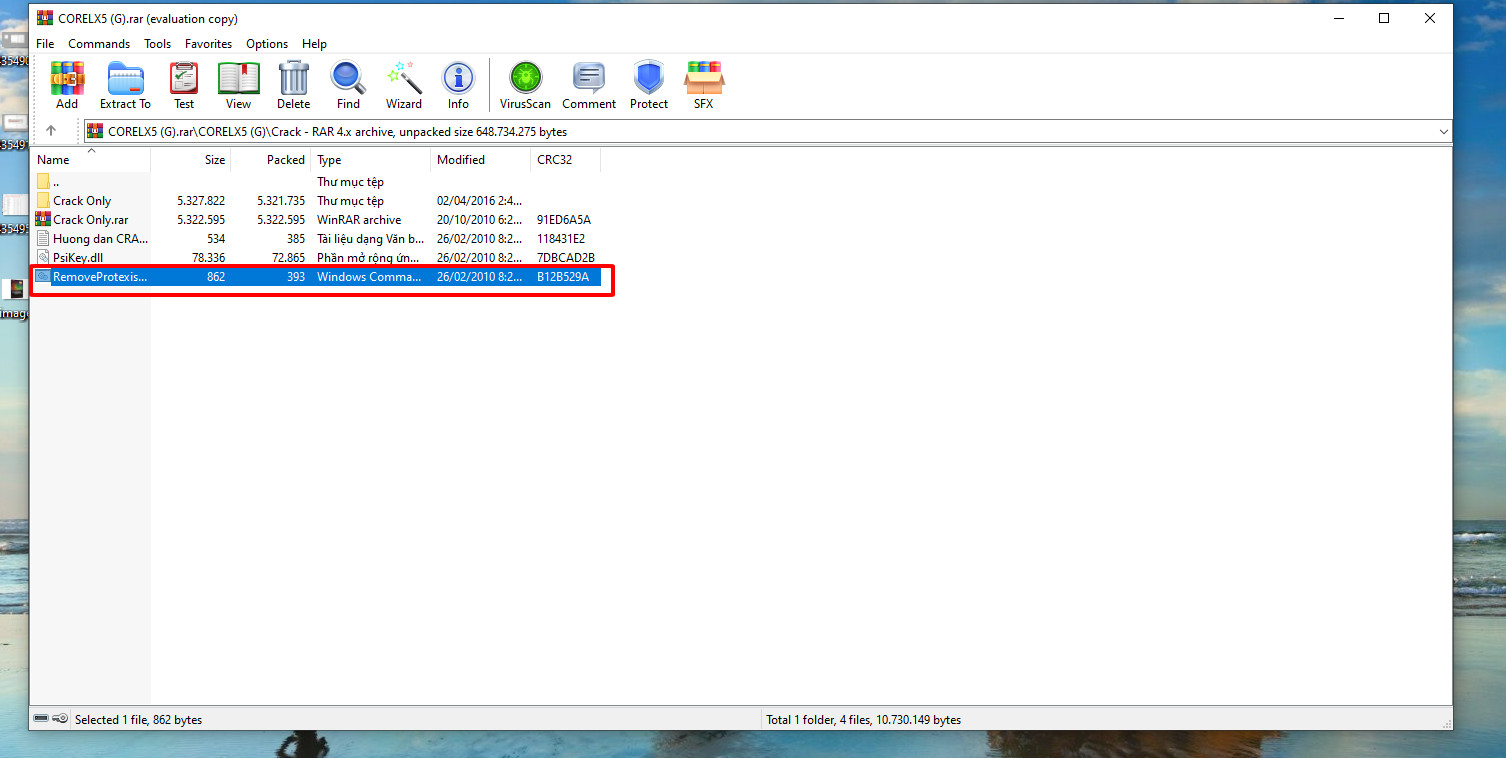This screenshot has width=1506, height=758.
Task: Select the PsiKey.dll file icon
Action: pyautogui.click(x=43, y=258)
